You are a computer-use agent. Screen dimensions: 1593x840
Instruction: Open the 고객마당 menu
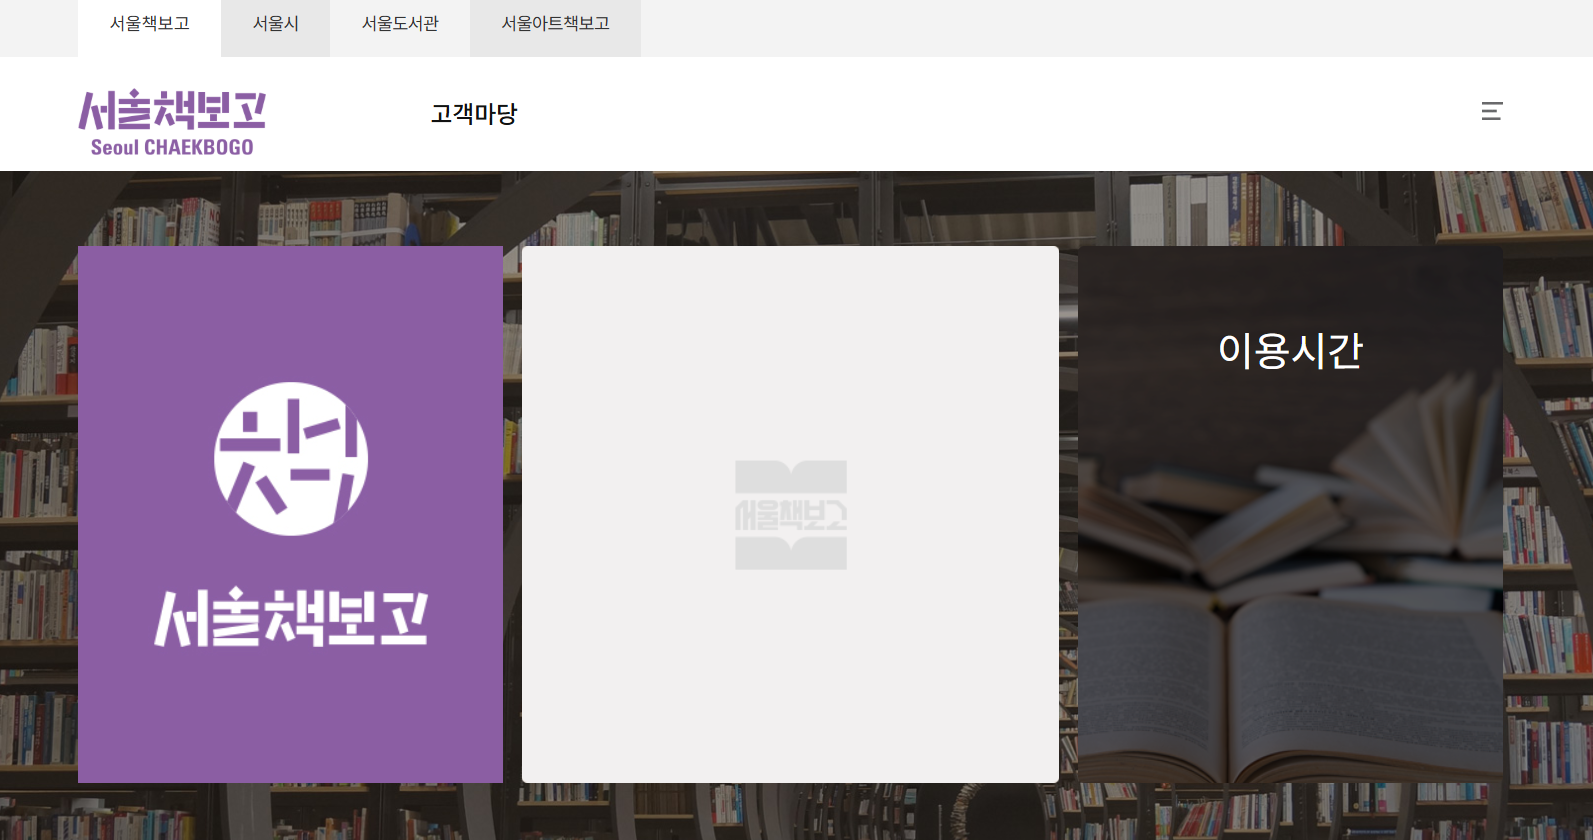(474, 114)
